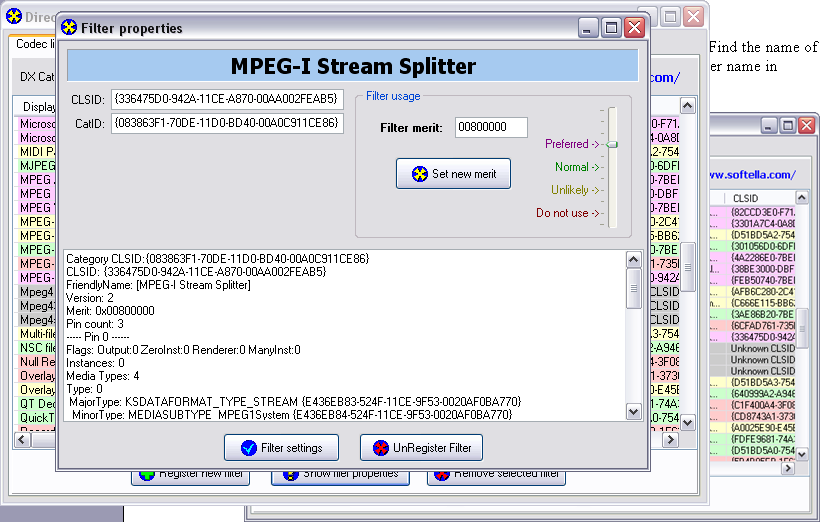Click up arrow of filter details scrollbar
The image size is (820, 522).
(x=633, y=259)
